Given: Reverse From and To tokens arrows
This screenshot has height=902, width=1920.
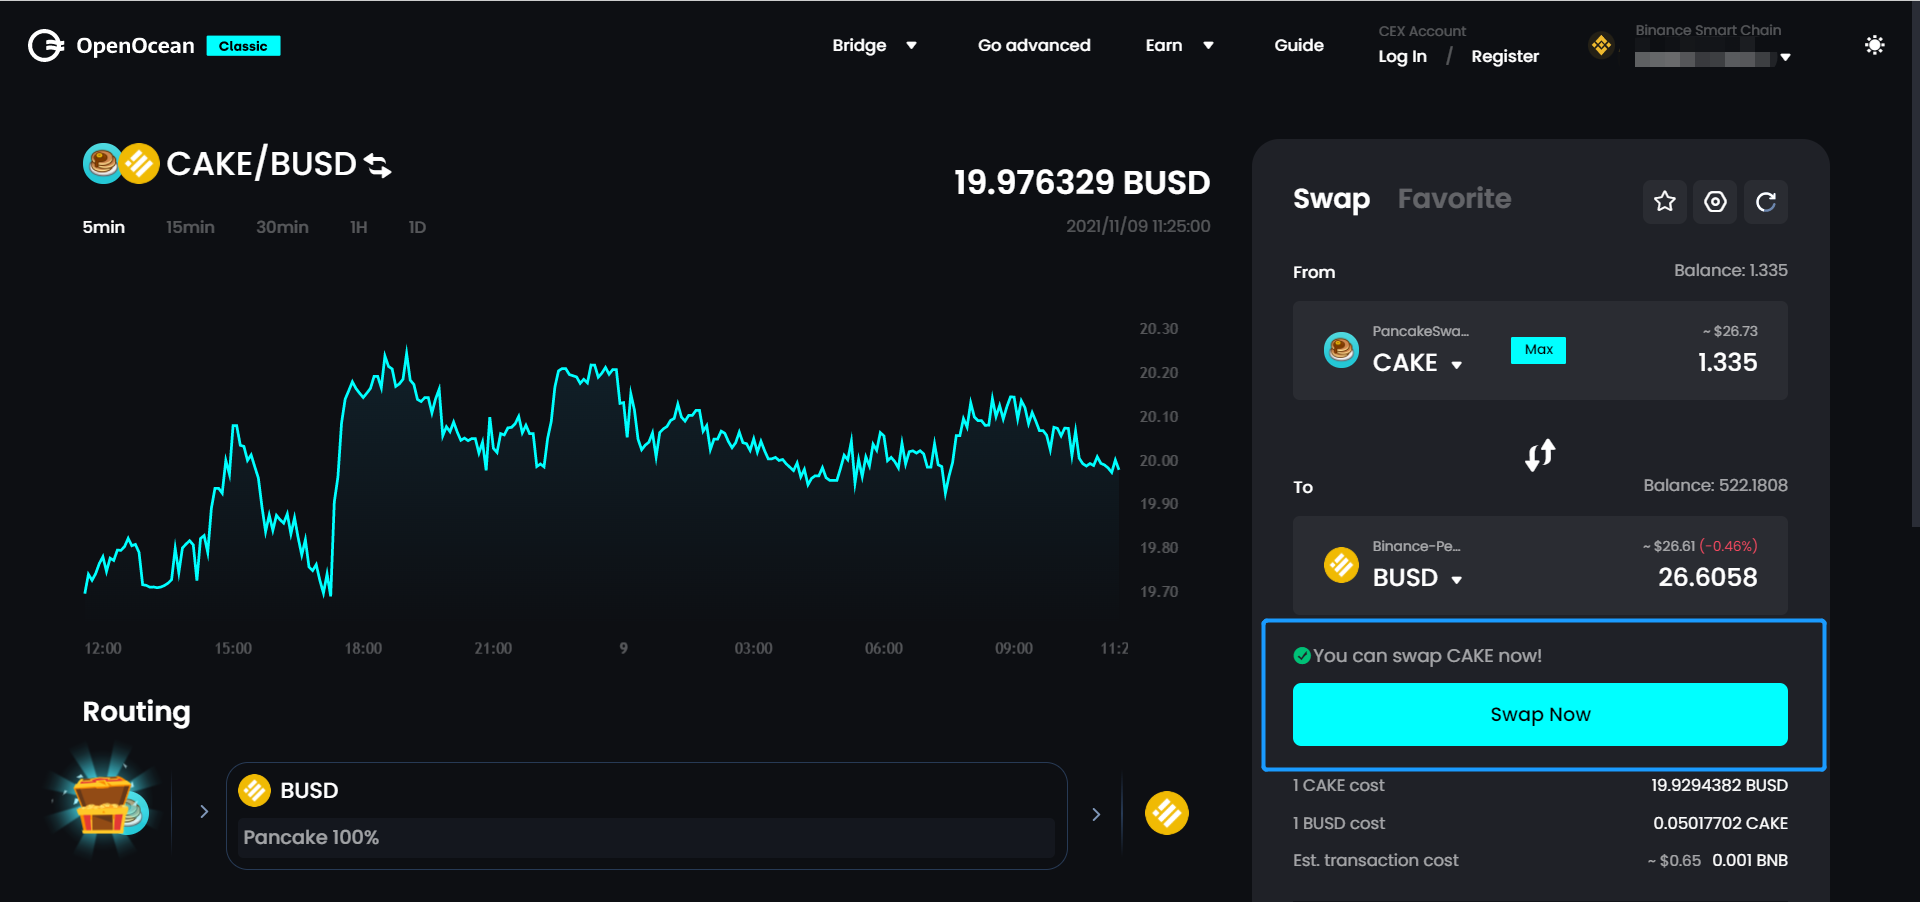Looking at the screenshot, I should click(1540, 455).
